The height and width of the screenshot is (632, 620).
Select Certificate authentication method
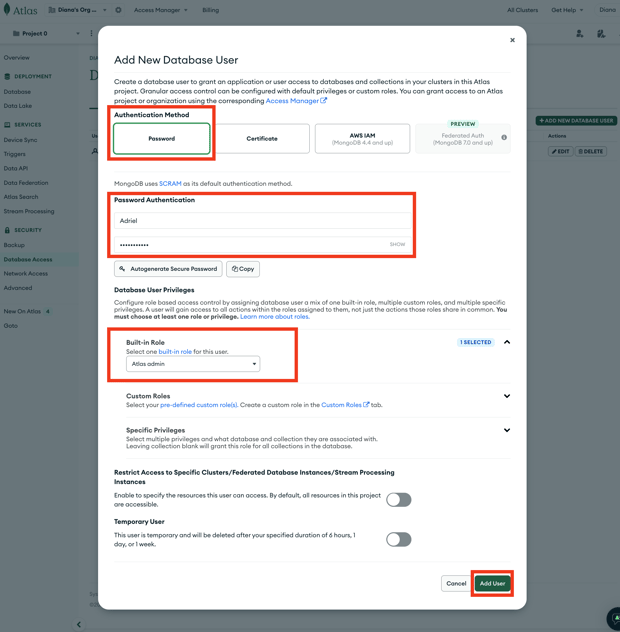click(x=262, y=139)
